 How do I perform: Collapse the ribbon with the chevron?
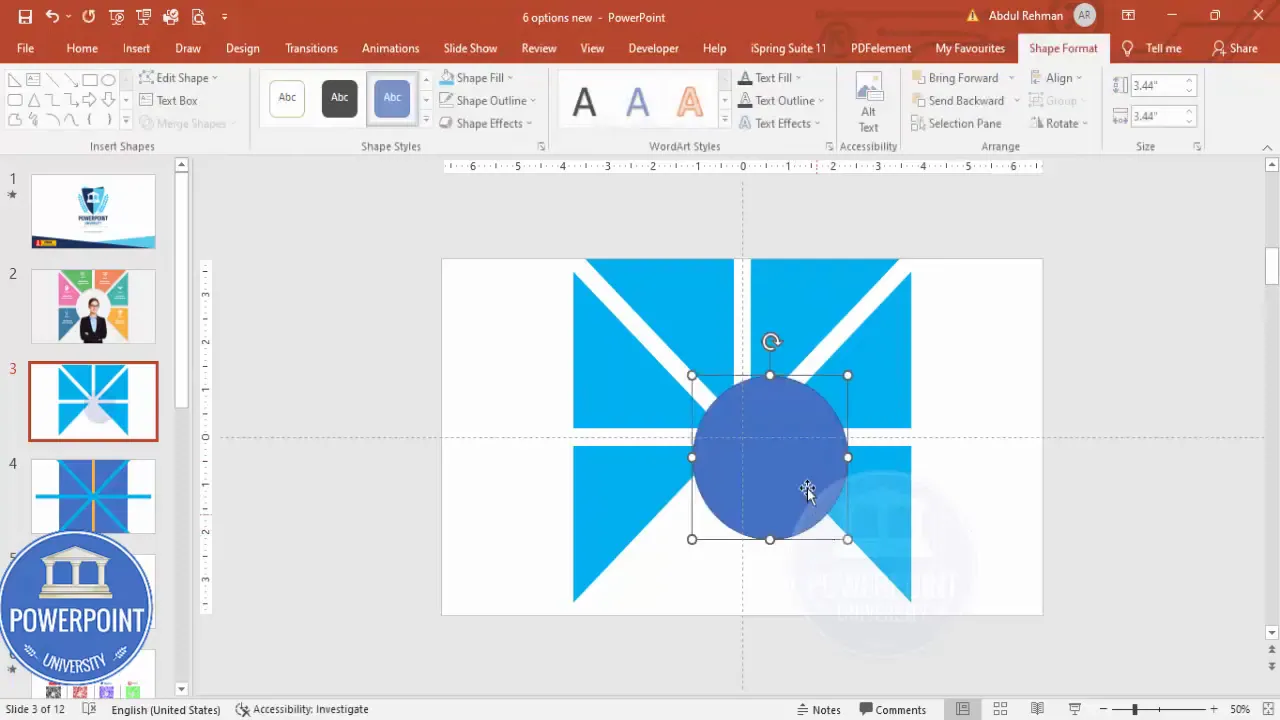pyautogui.click(x=1267, y=147)
